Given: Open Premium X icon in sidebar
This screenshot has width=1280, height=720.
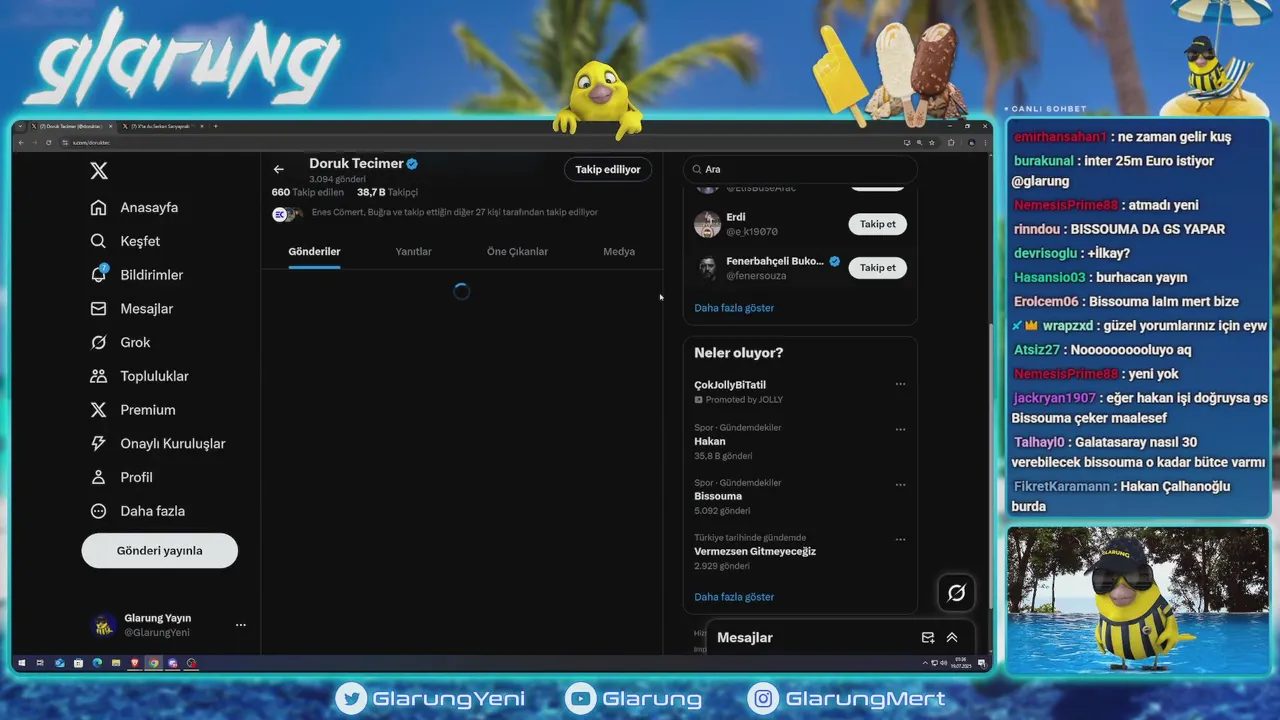Looking at the screenshot, I should [98, 410].
